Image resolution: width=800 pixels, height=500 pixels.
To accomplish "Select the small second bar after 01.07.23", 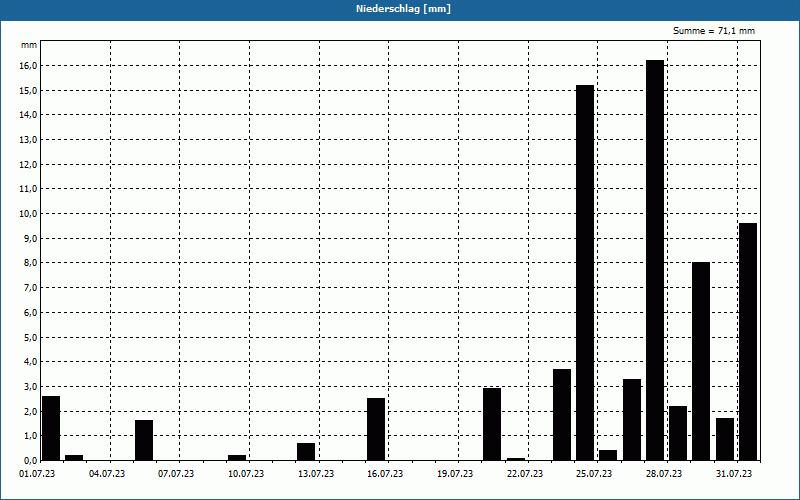I will [74, 458].
